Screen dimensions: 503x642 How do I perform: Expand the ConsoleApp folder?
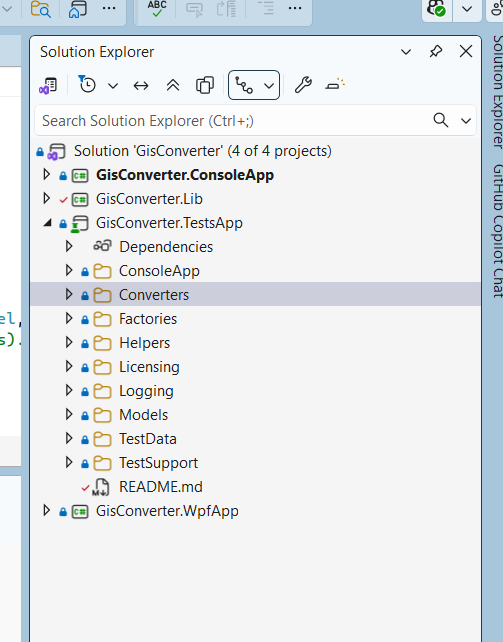(69, 271)
